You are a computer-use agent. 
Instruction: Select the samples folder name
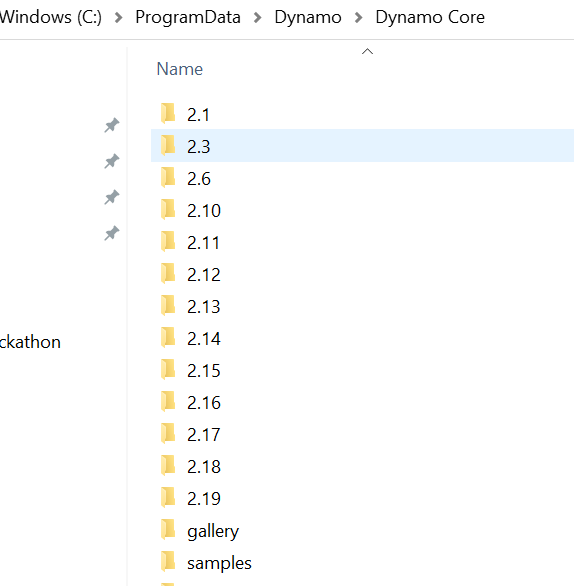coord(219,564)
